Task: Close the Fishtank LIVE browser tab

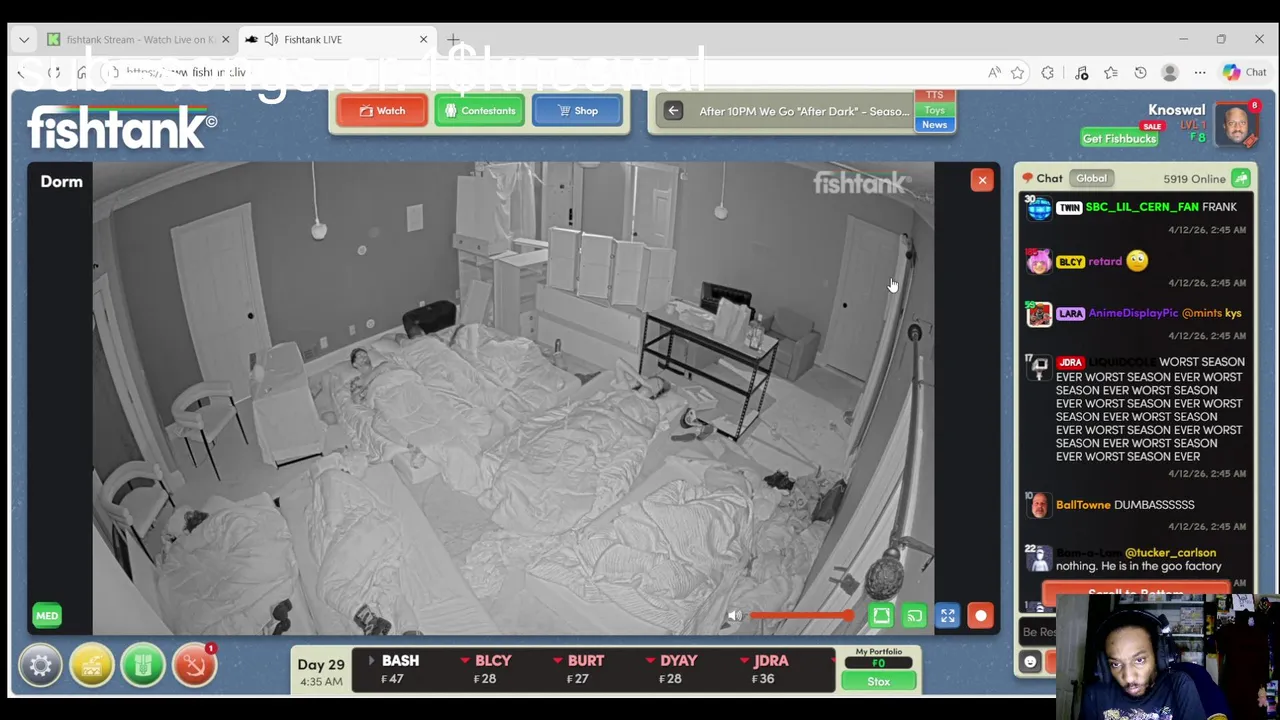Action: pyautogui.click(x=423, y=40)
